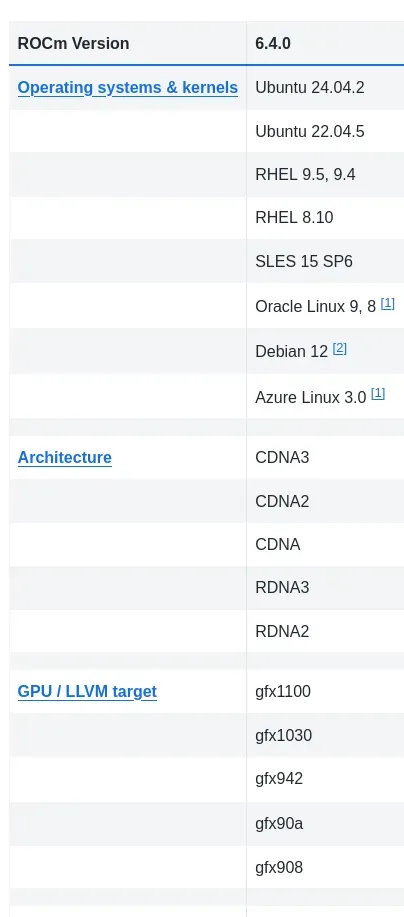
Task: Click the RHEL 8.10 cell
Action: (x=325, y=218)
